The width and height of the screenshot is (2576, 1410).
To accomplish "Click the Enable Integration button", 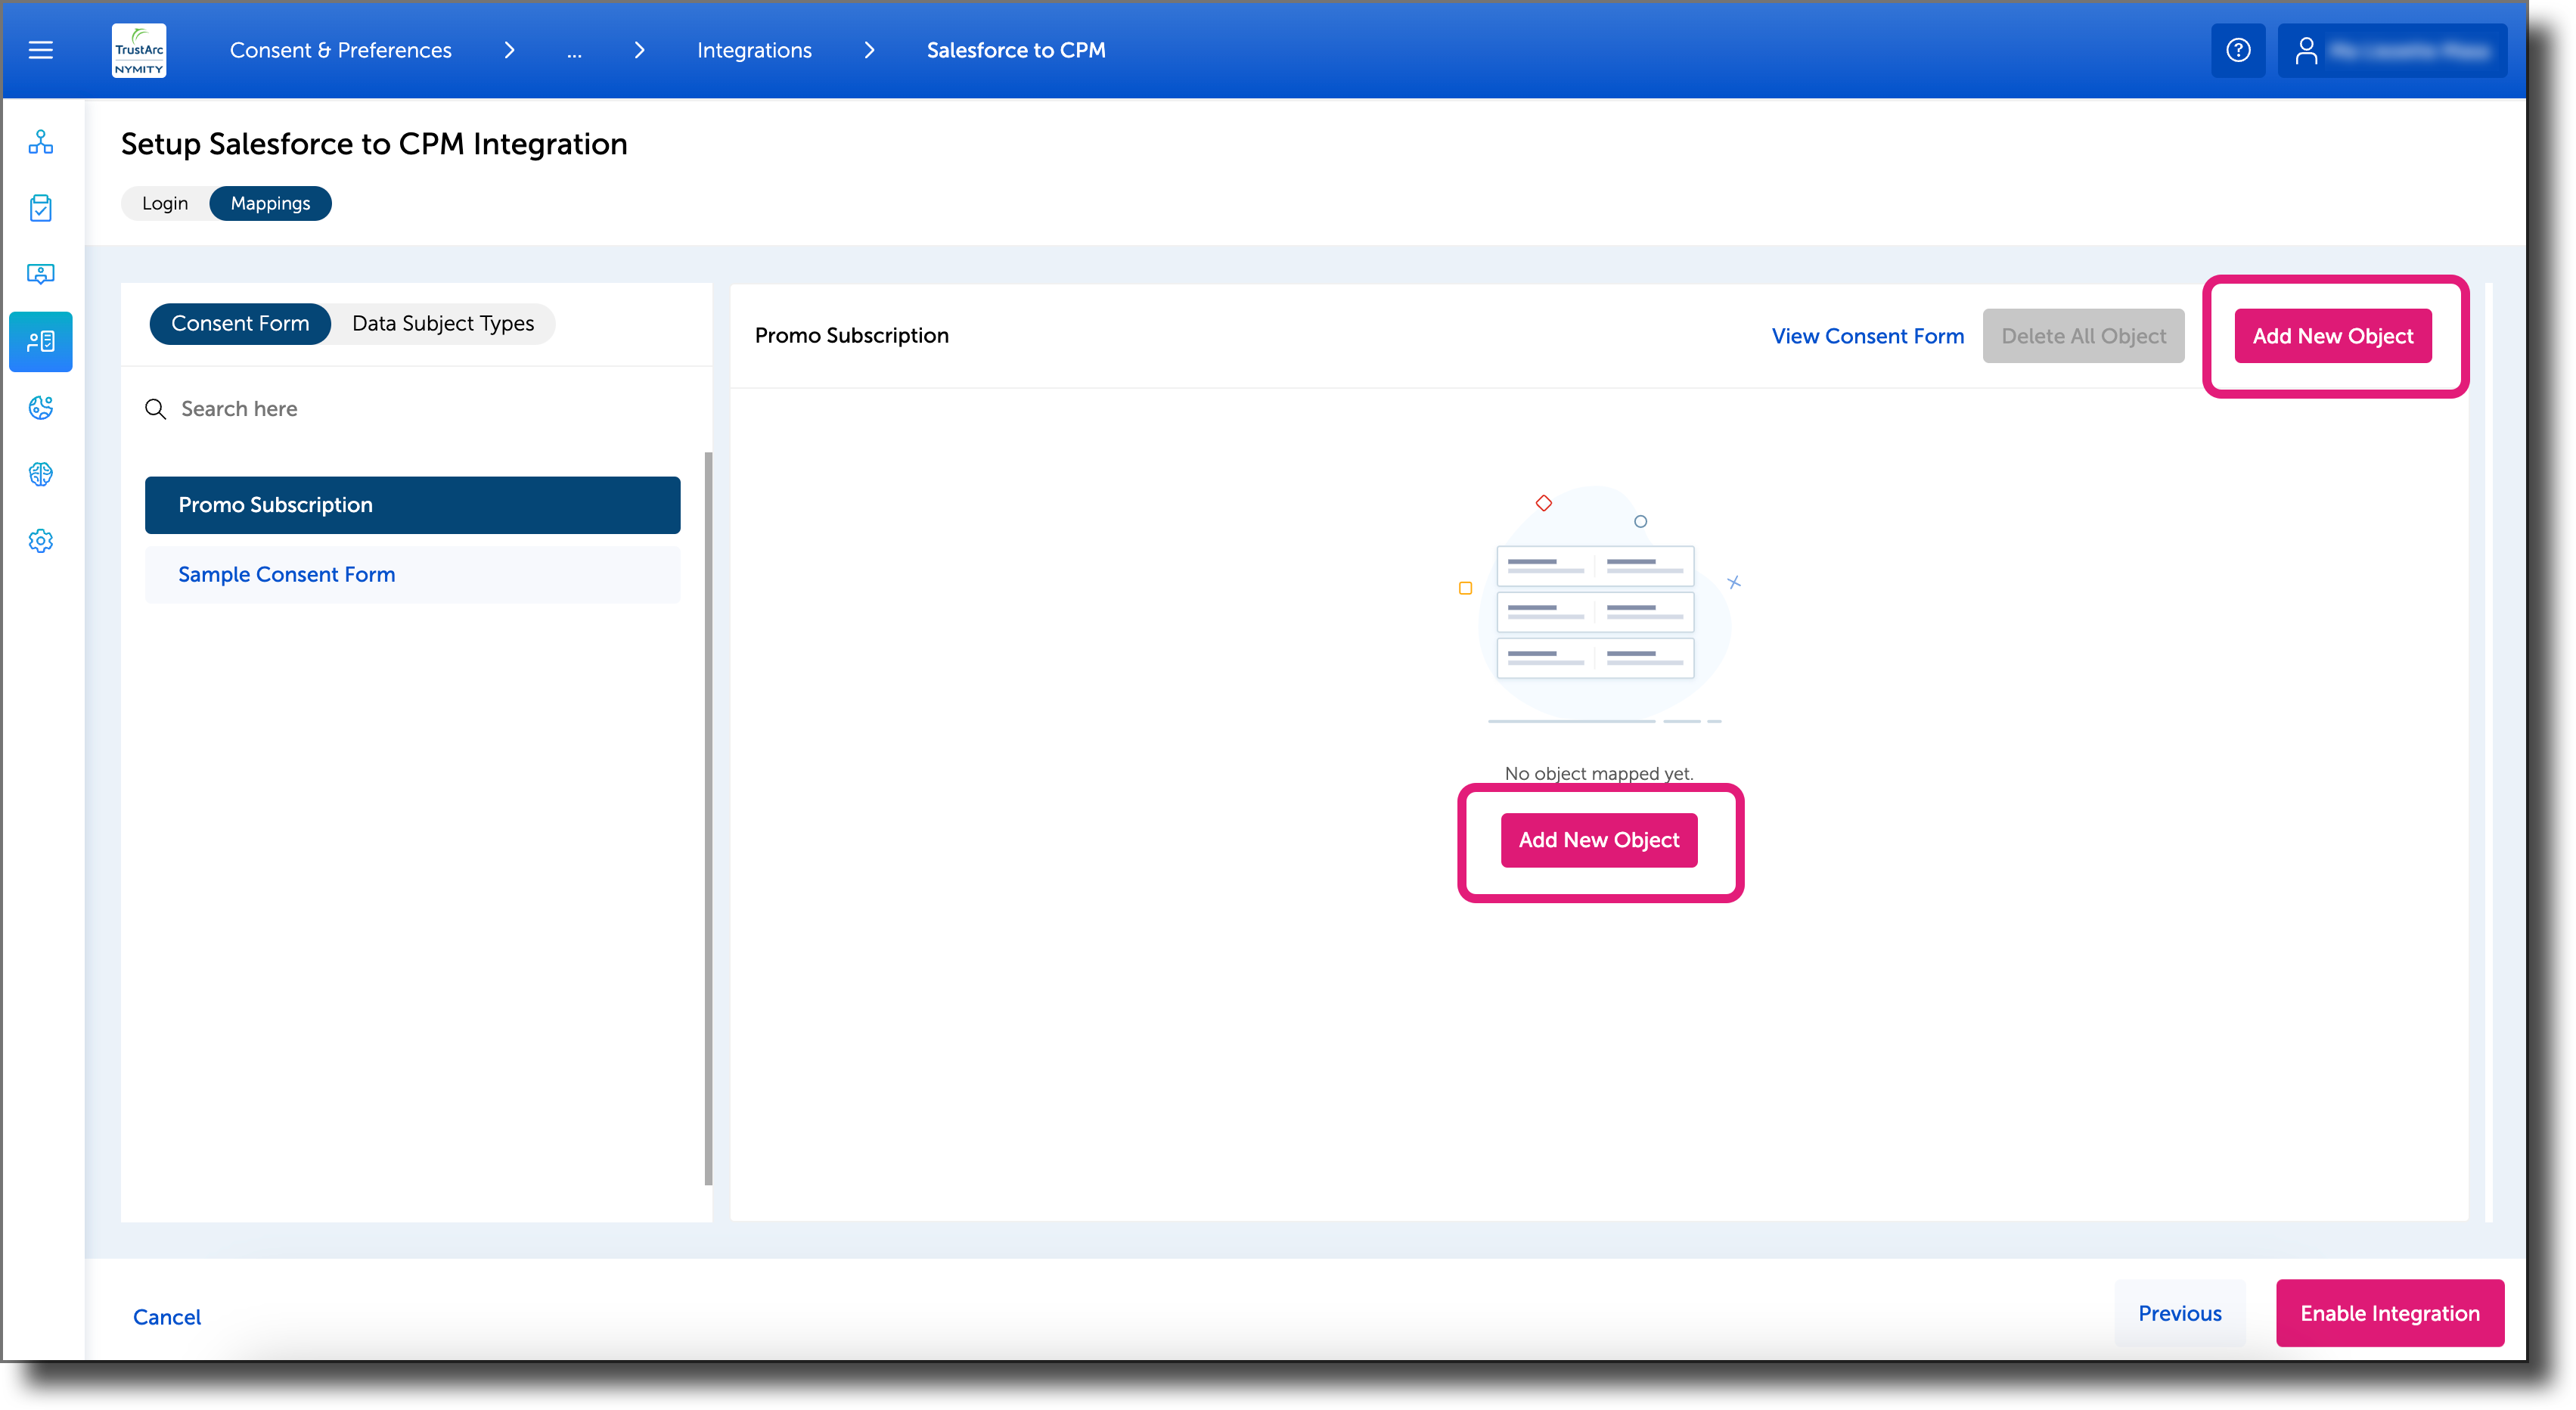I will tap(2389, 1313).
